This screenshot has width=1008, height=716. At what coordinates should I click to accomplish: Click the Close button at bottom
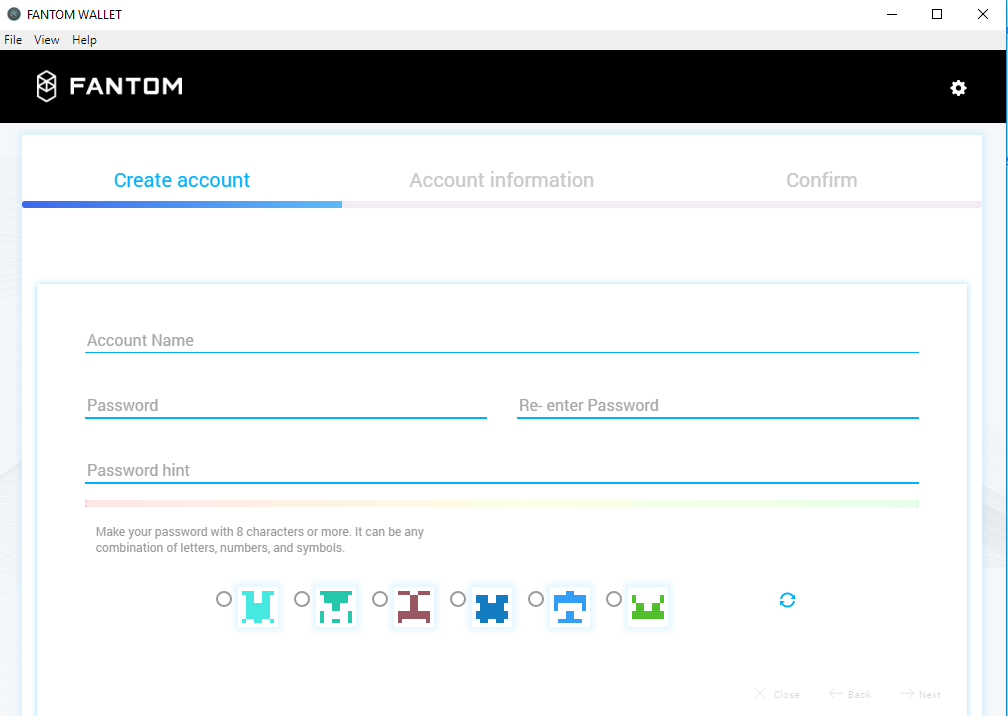point(777,694)
